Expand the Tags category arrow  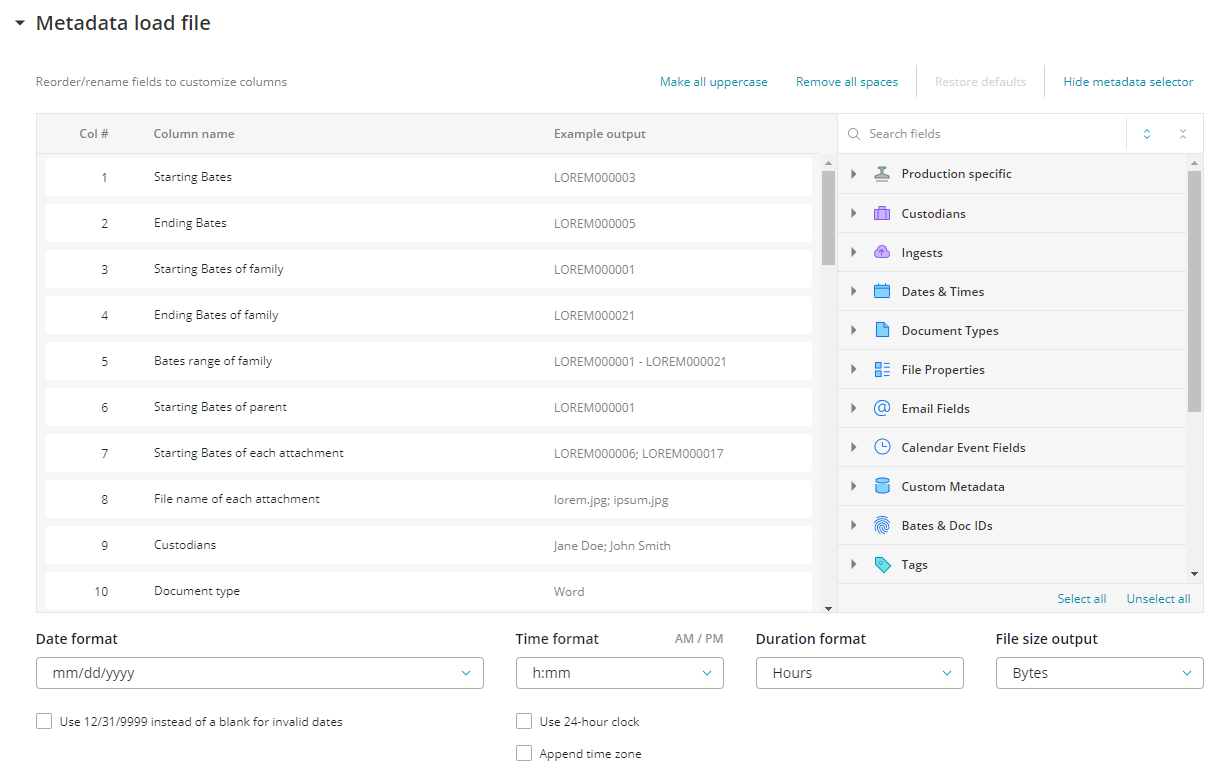(853, 564)
